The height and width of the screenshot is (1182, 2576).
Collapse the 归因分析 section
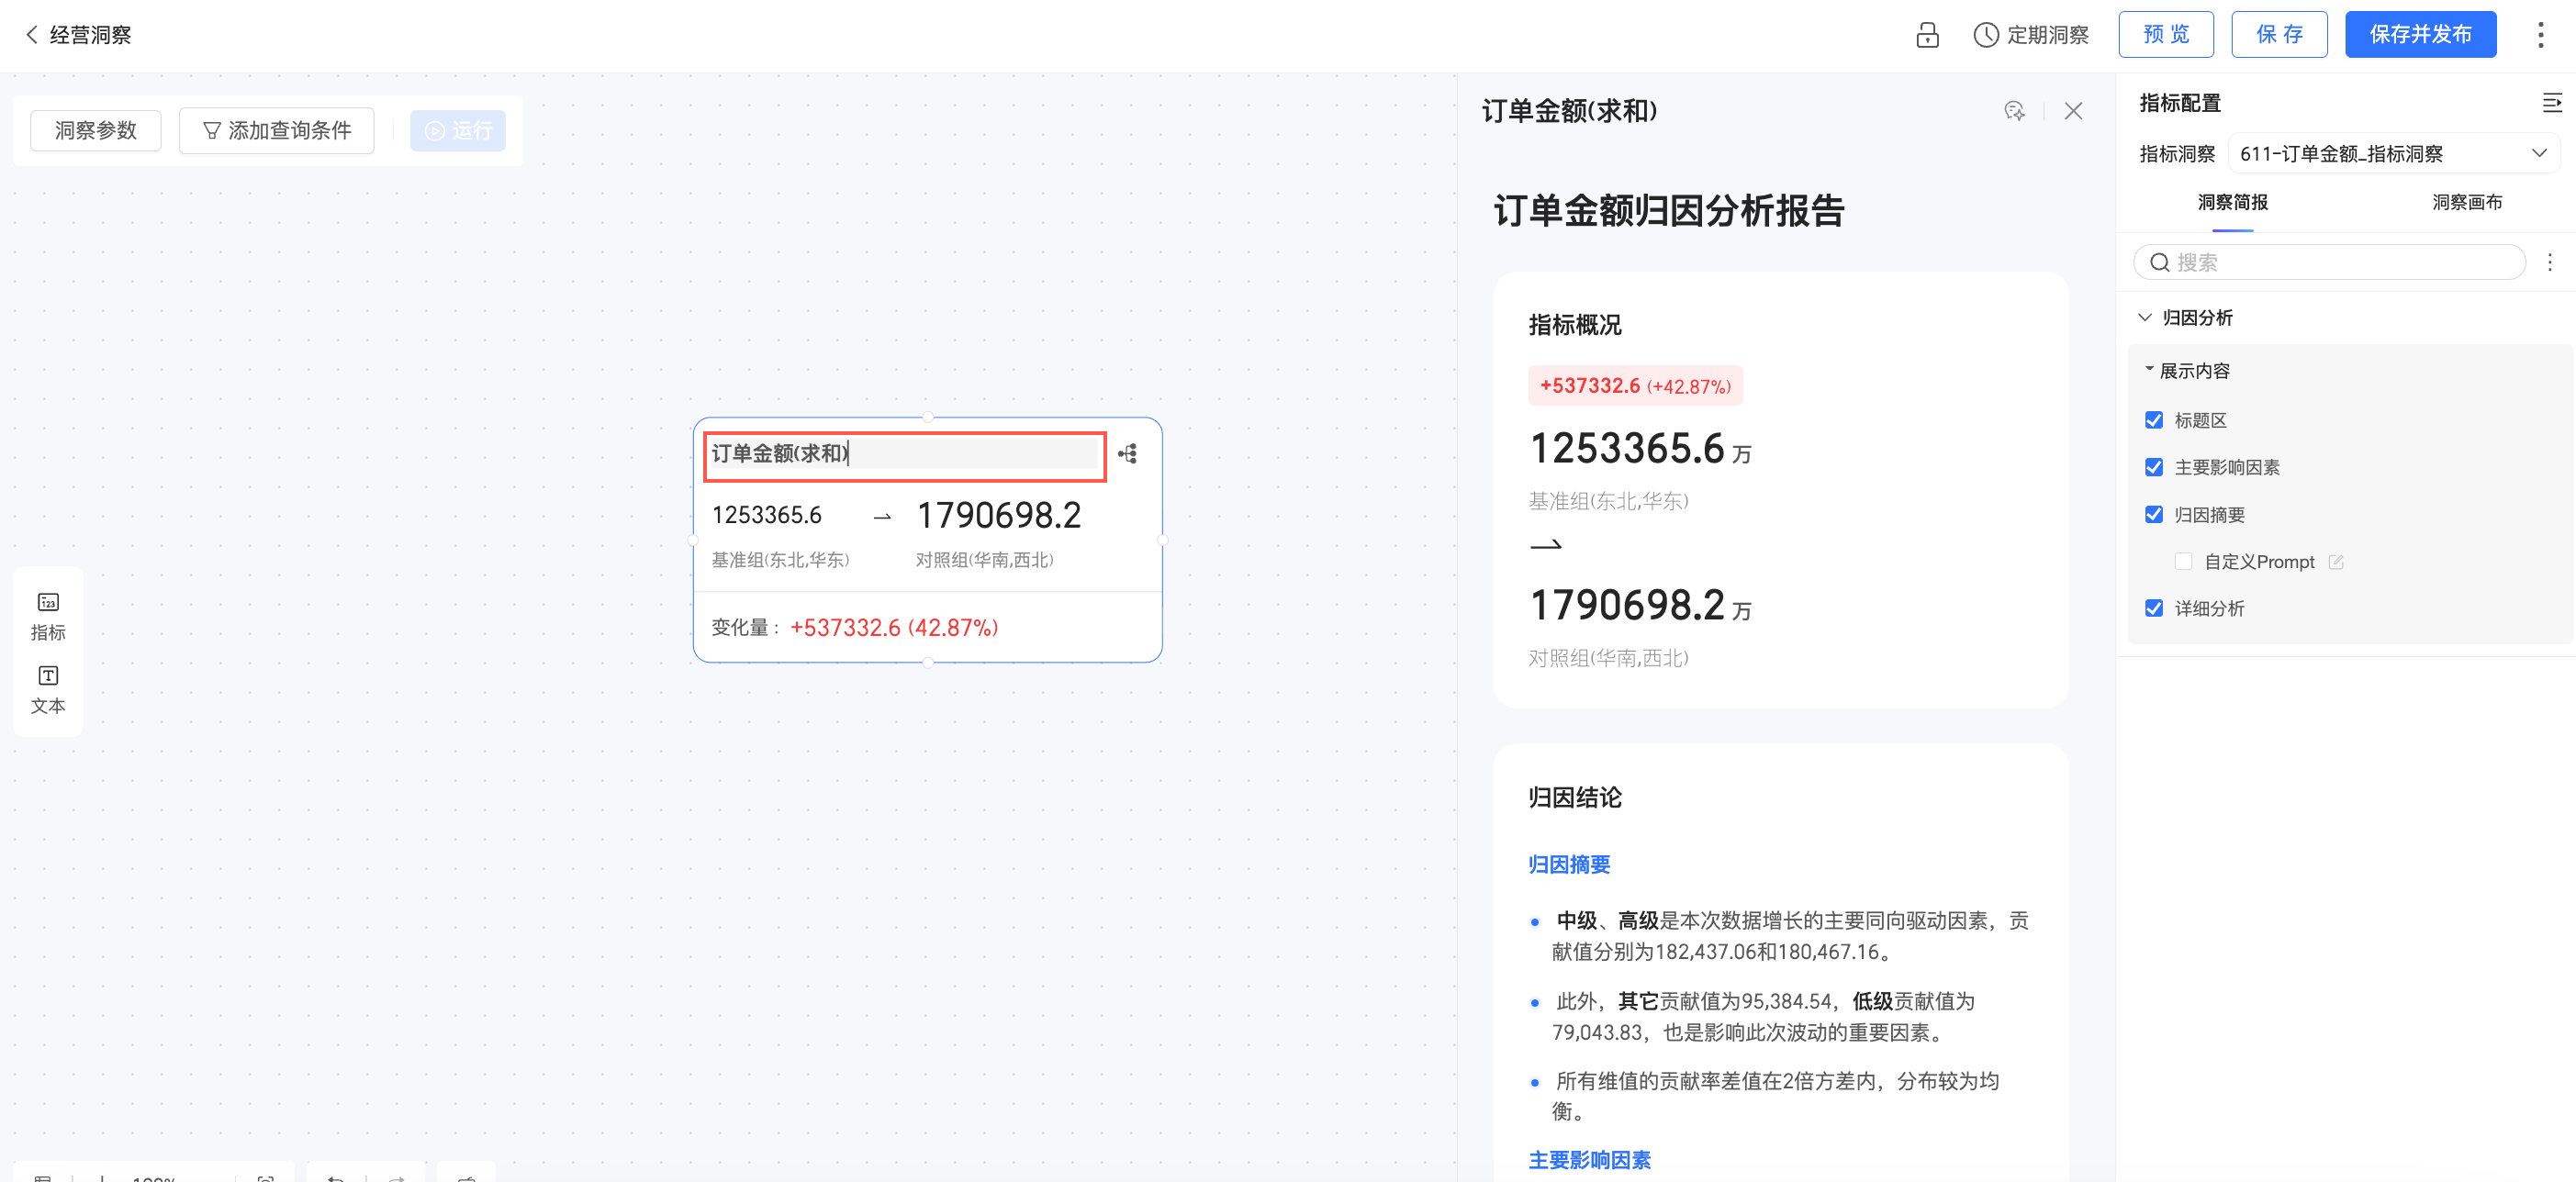2145,318
